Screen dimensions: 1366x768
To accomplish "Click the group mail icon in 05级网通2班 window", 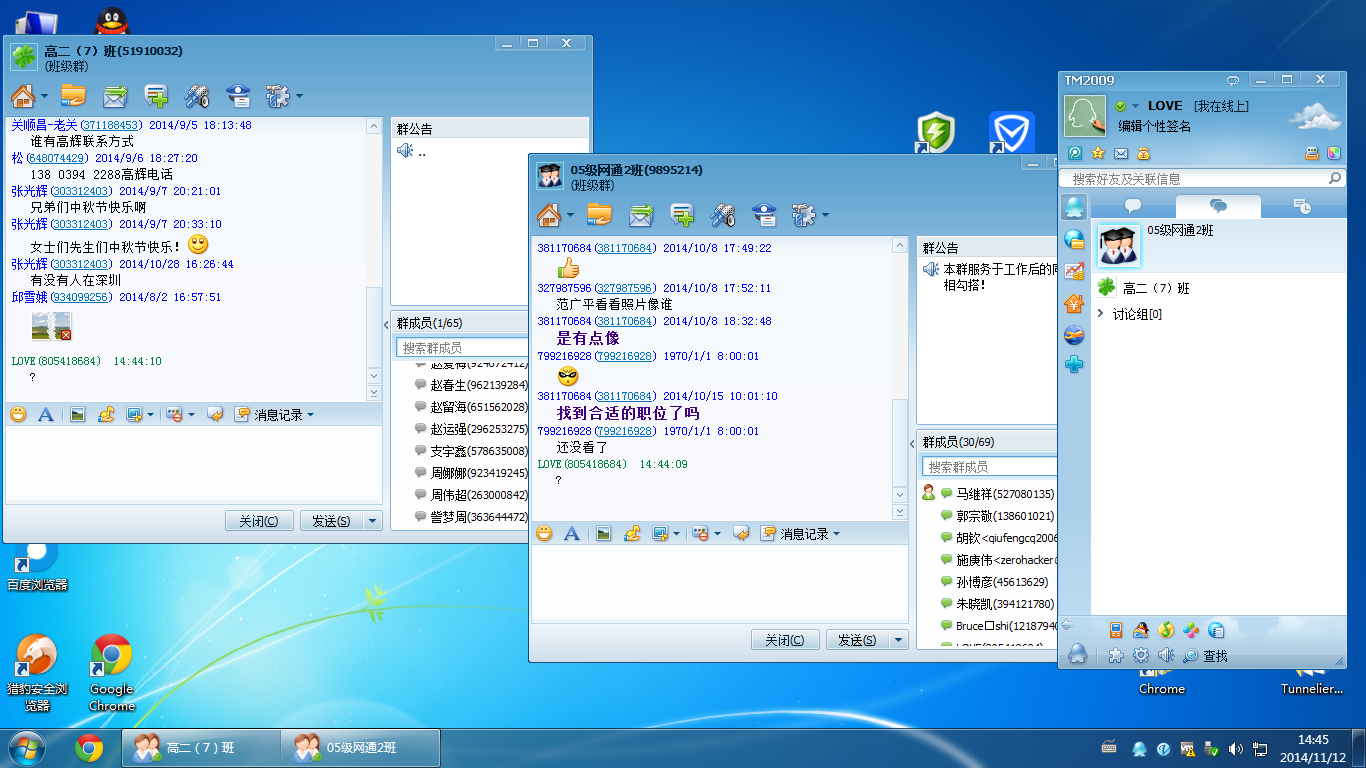I will click(641, 214).
